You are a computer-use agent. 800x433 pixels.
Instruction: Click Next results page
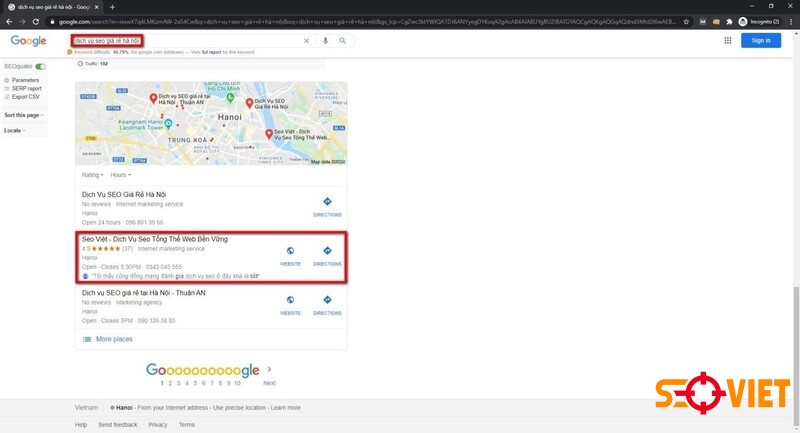pyautogui.click(x=269, y=383)
